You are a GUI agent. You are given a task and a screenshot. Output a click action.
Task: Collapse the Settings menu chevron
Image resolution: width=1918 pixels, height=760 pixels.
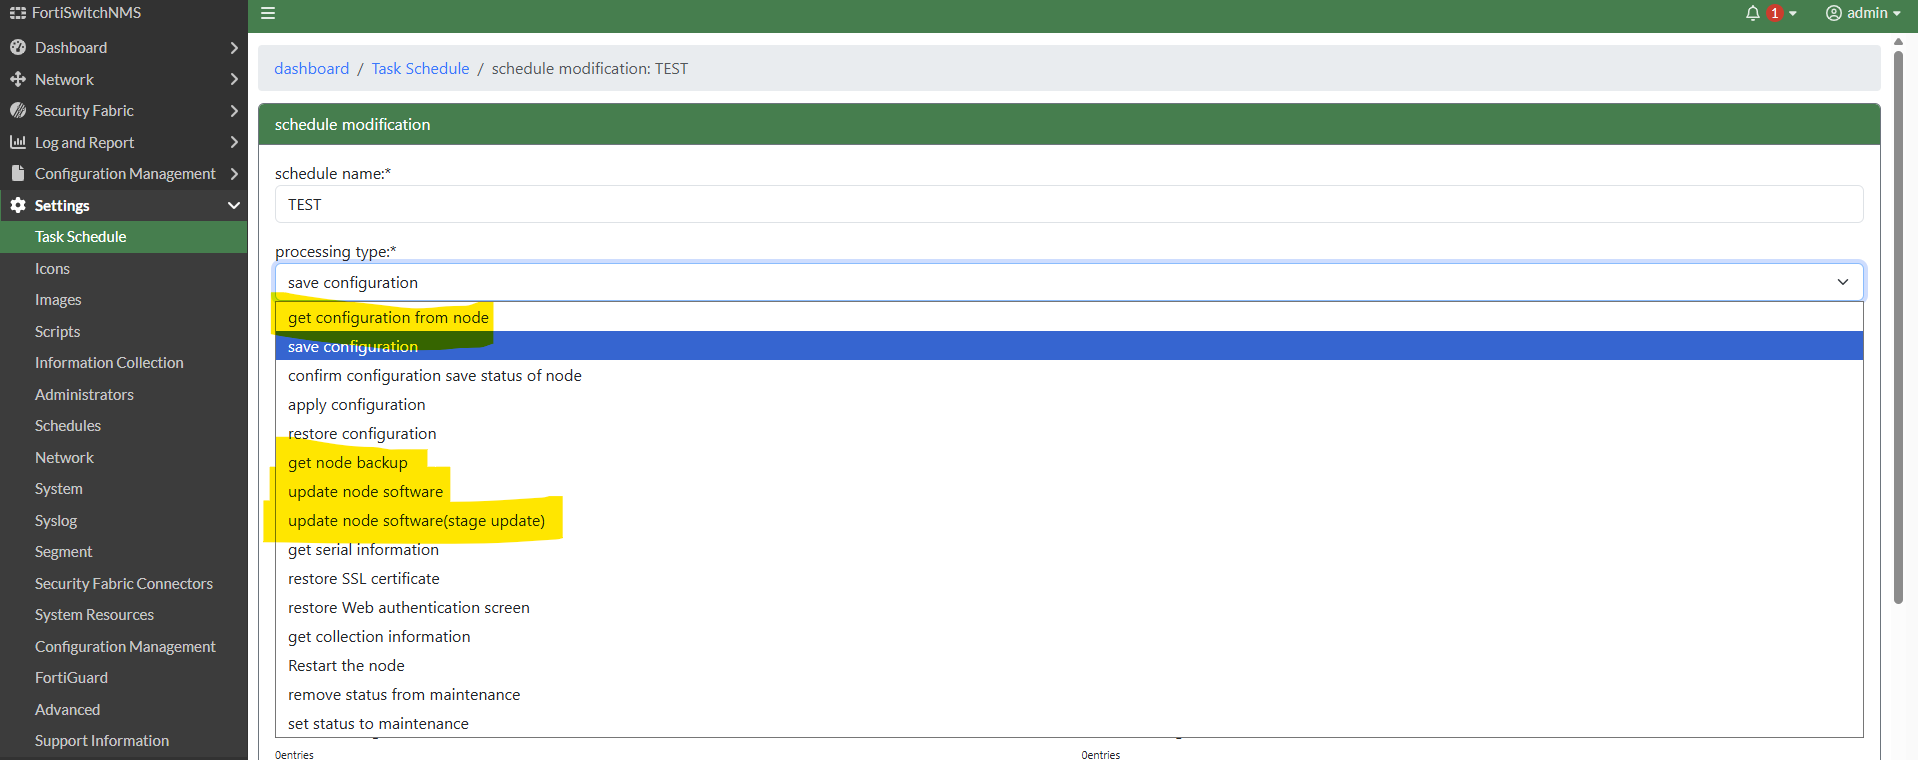pos(234,205)
